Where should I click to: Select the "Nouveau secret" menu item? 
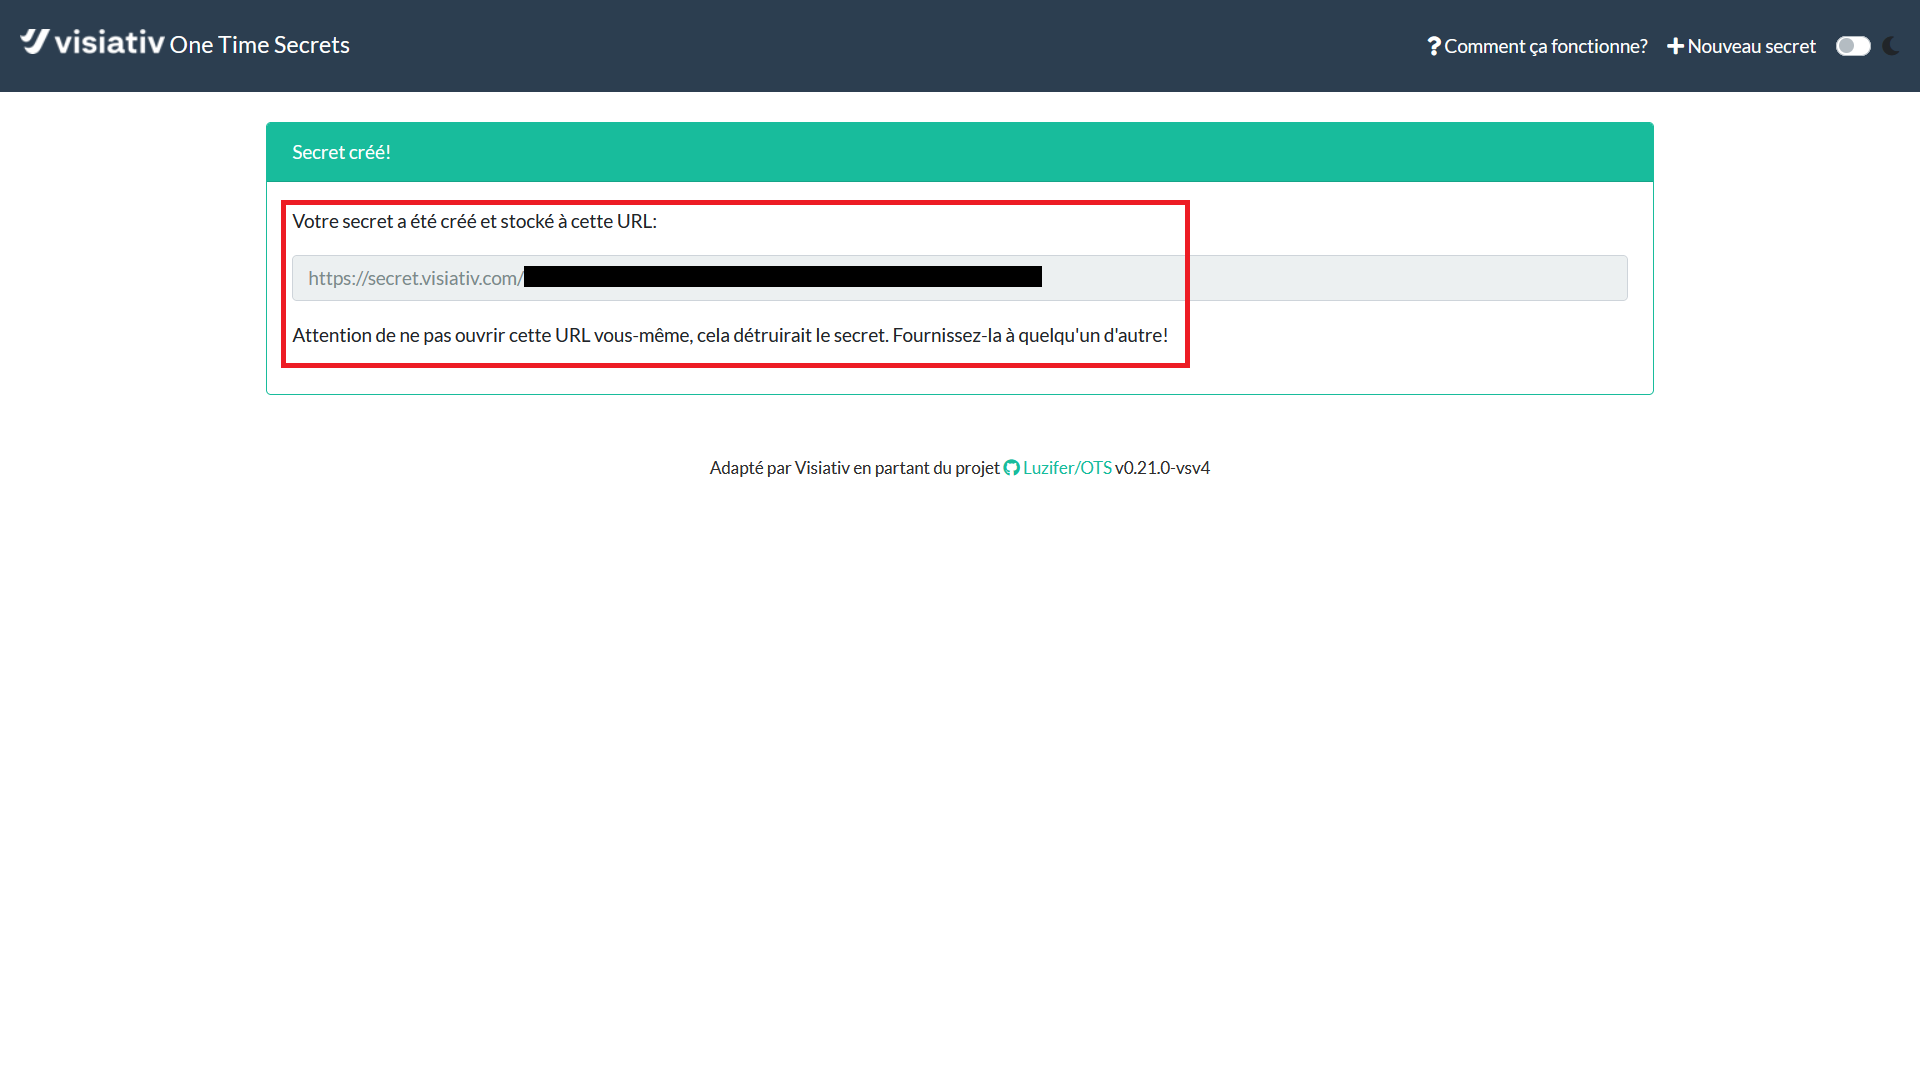point(1751,46)
